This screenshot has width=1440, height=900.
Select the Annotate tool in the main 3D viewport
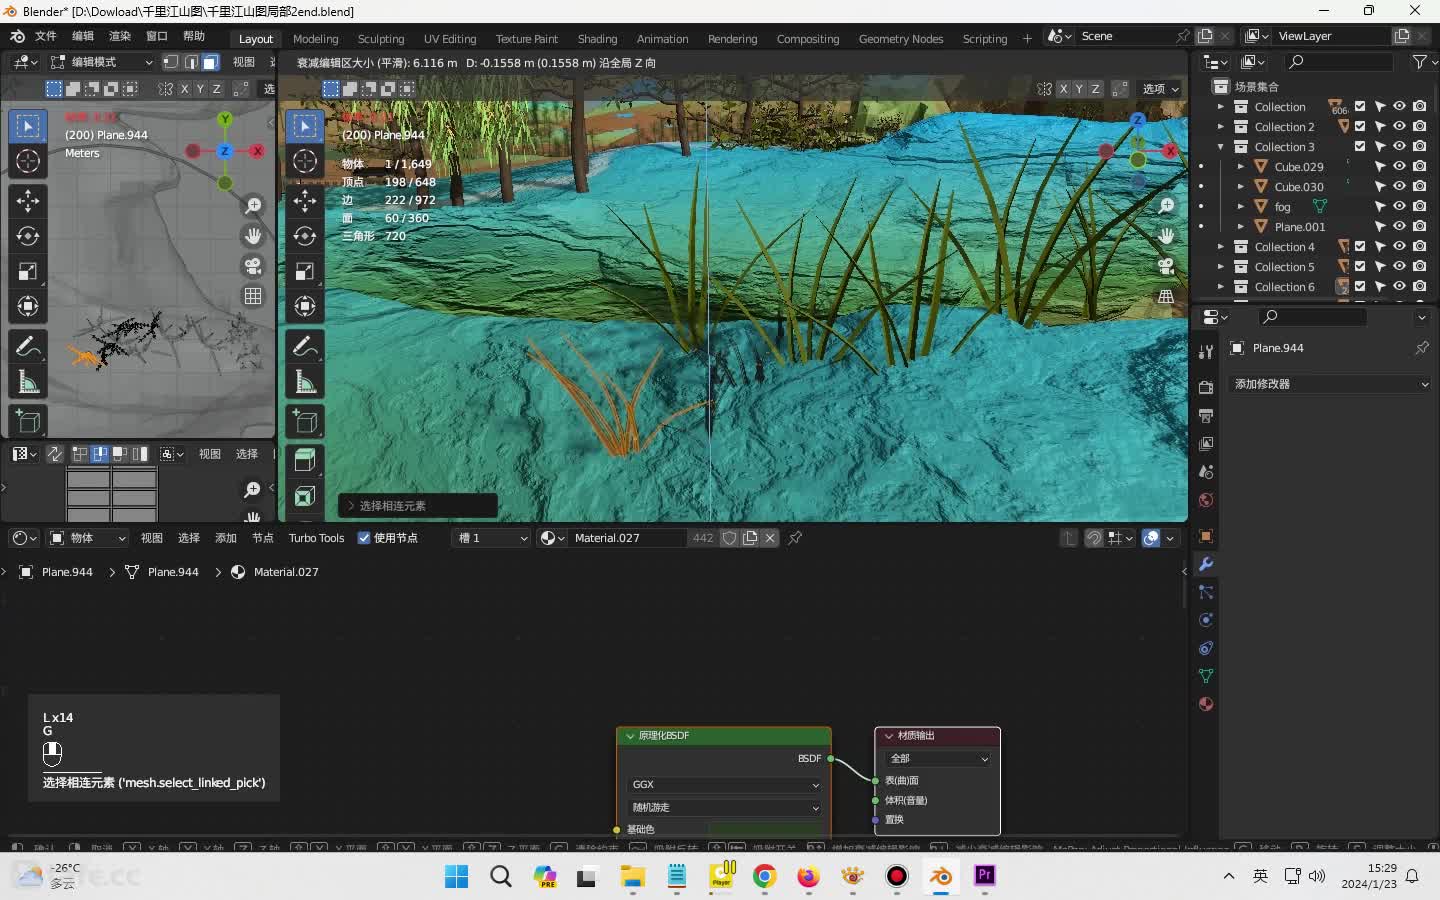pyautogui.click(x=305, y=346)
